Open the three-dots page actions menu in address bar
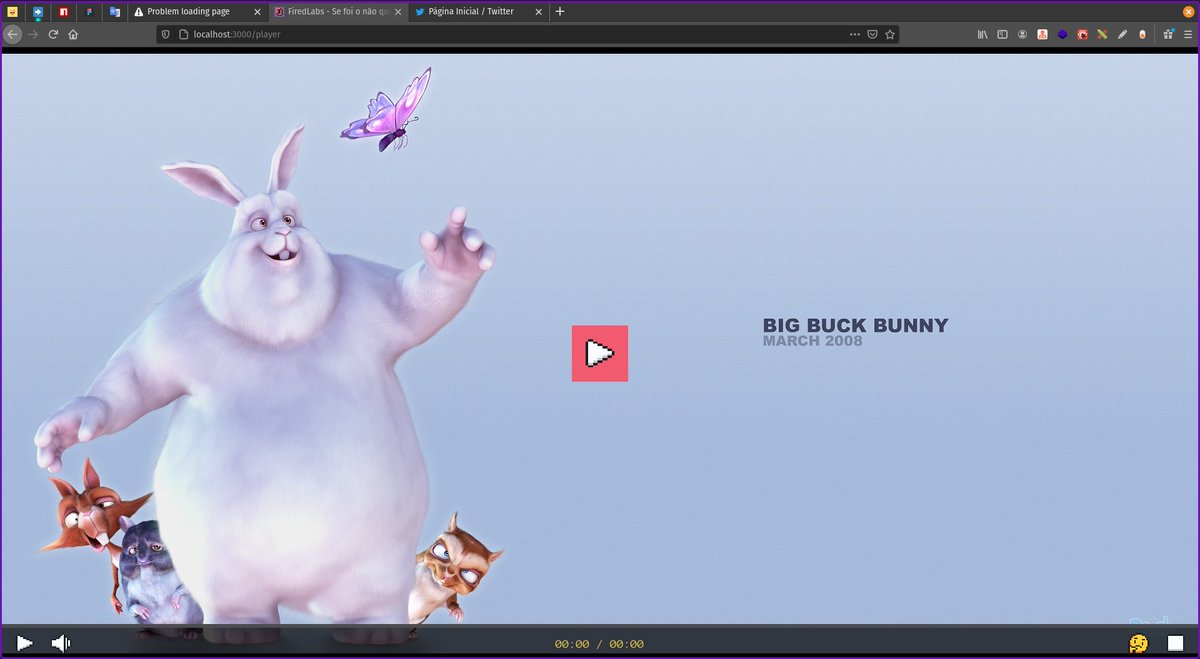Viewport: 1200px width, 659px height. coord(854,33)
